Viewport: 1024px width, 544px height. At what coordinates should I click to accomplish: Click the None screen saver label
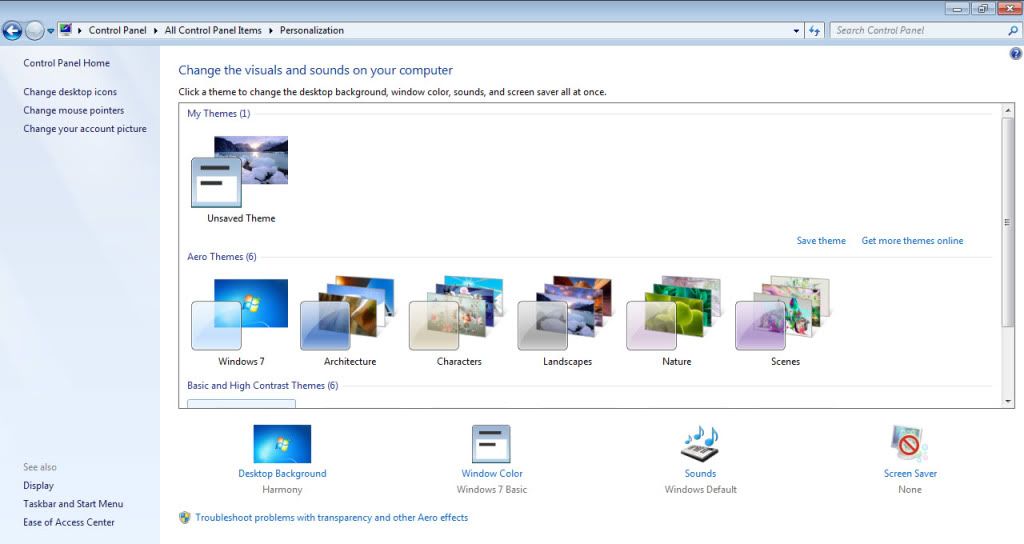[910, 490]
